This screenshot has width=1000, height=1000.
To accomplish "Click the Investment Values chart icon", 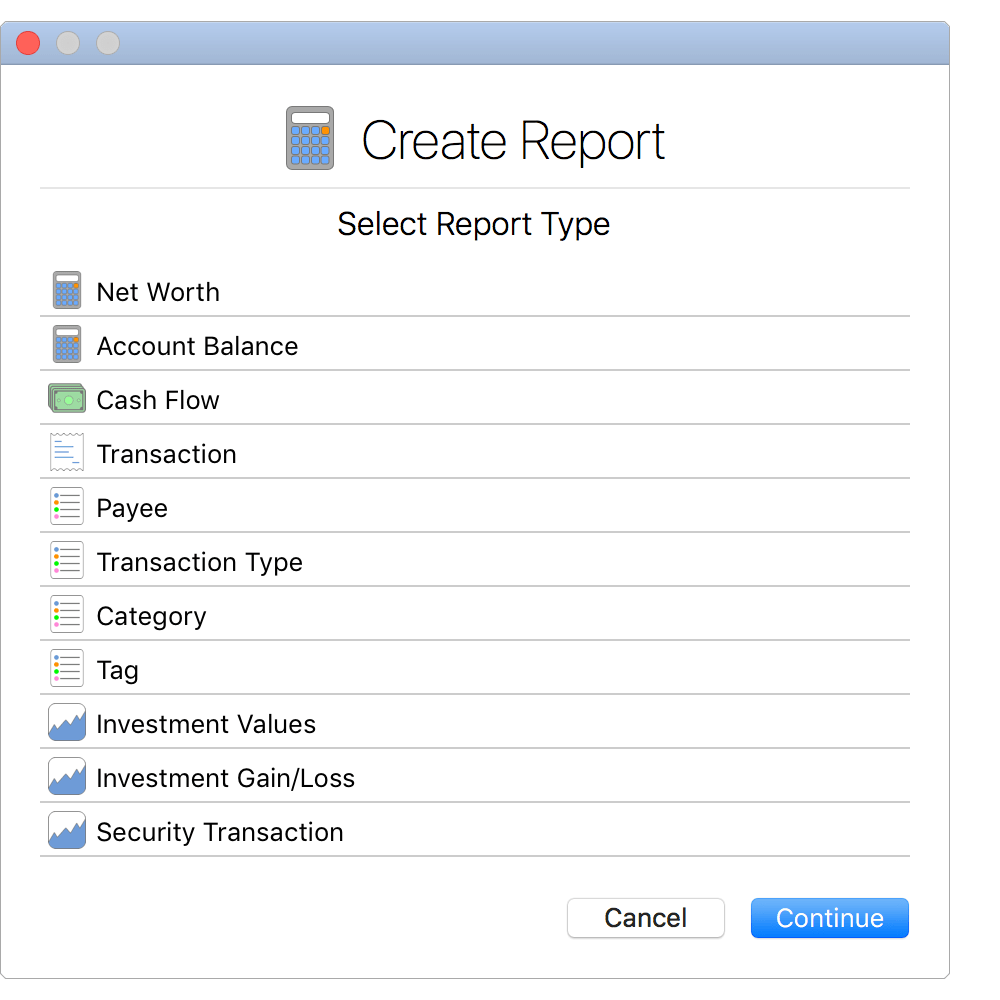I will pos(66,722).
